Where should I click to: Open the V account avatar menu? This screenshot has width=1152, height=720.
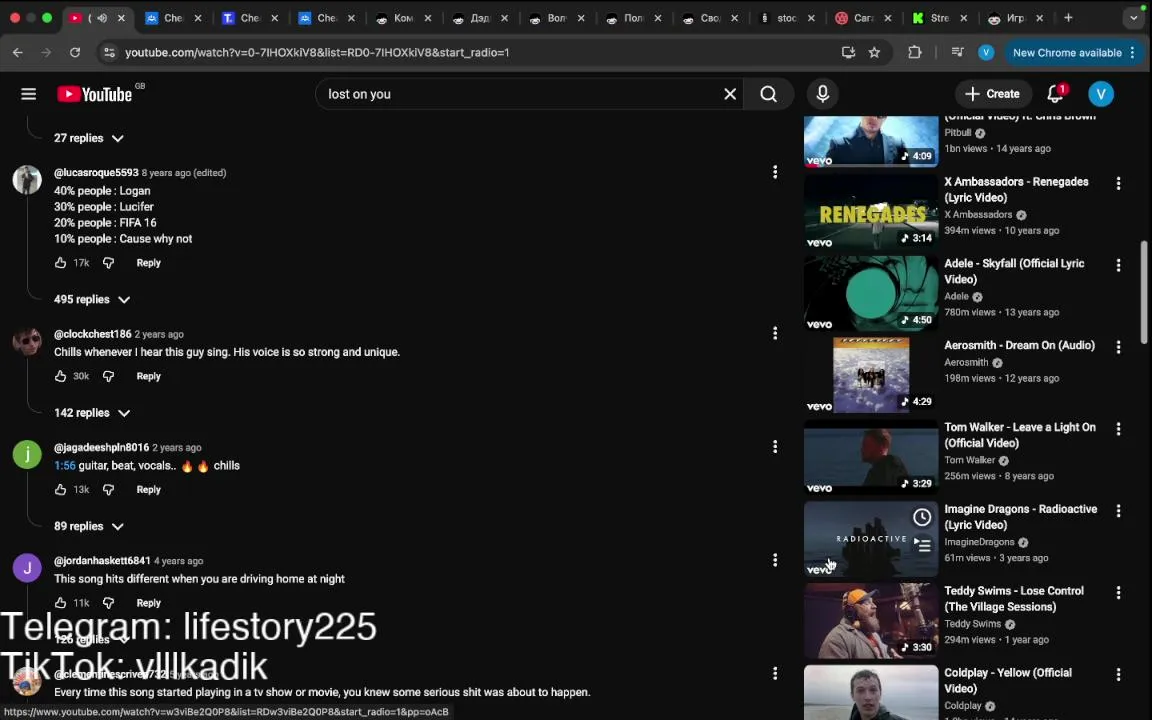pos(1101,93)
